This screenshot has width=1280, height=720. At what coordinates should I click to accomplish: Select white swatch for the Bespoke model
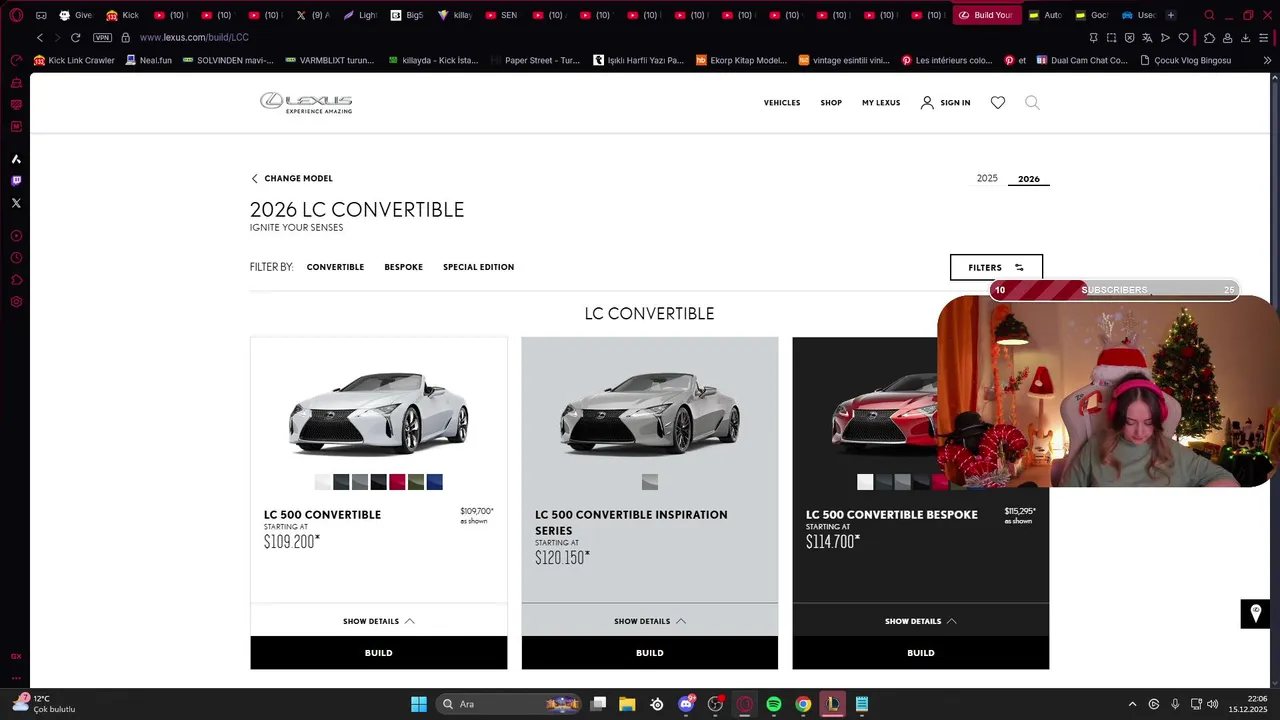865,482
